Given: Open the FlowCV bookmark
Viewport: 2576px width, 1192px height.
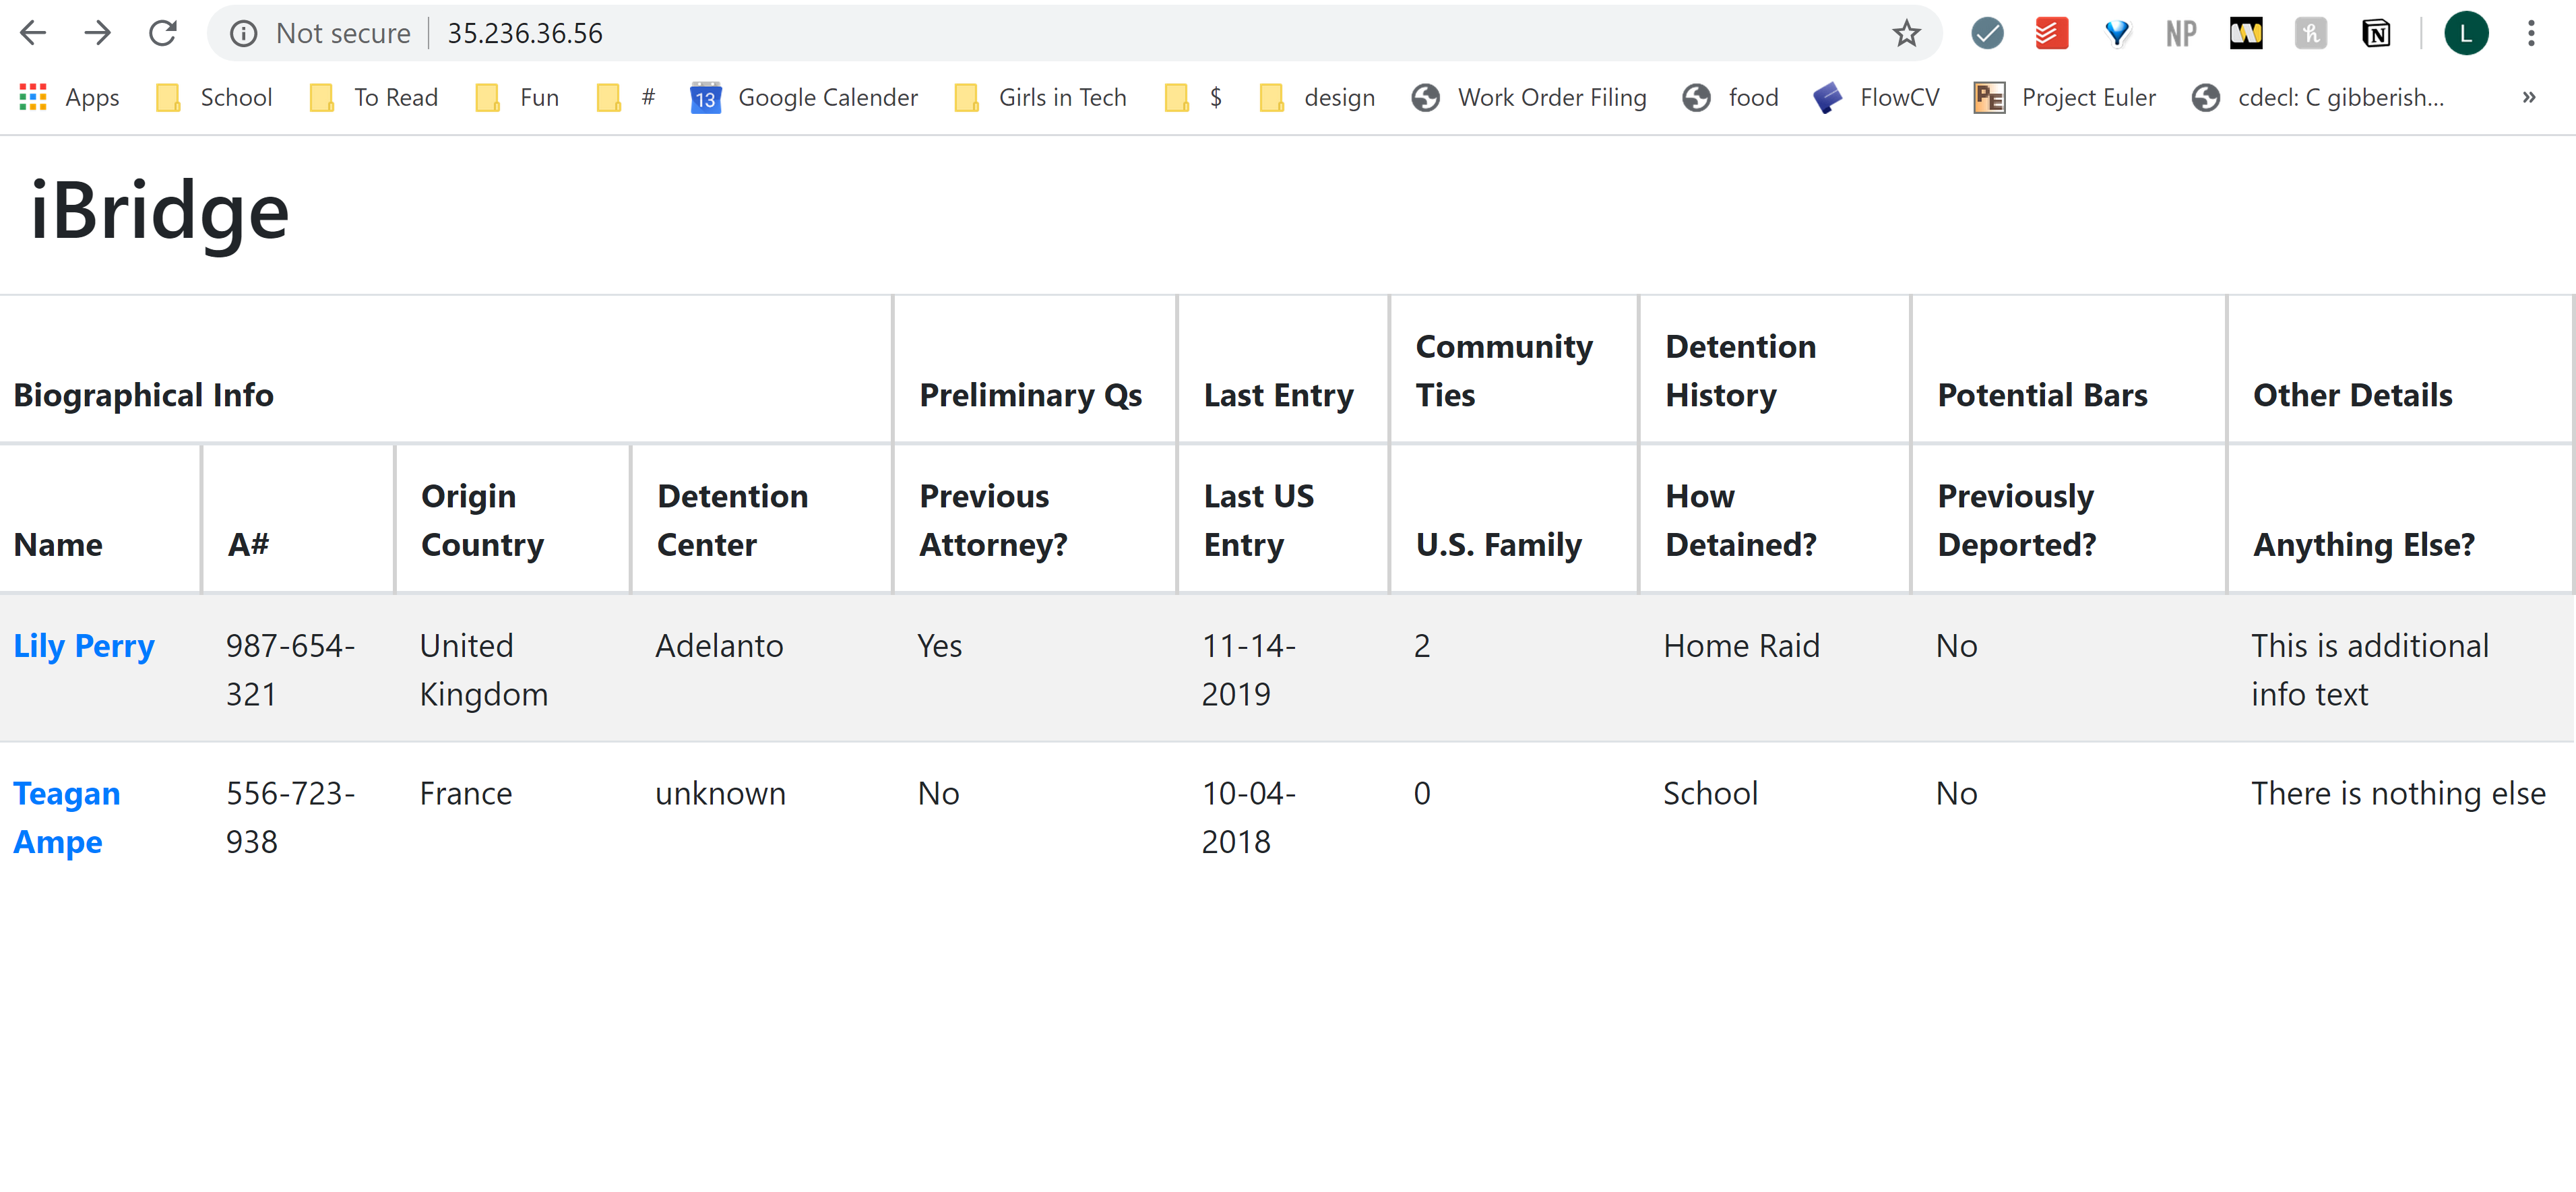Looking at the screenshot, I should click(1876, 97).
